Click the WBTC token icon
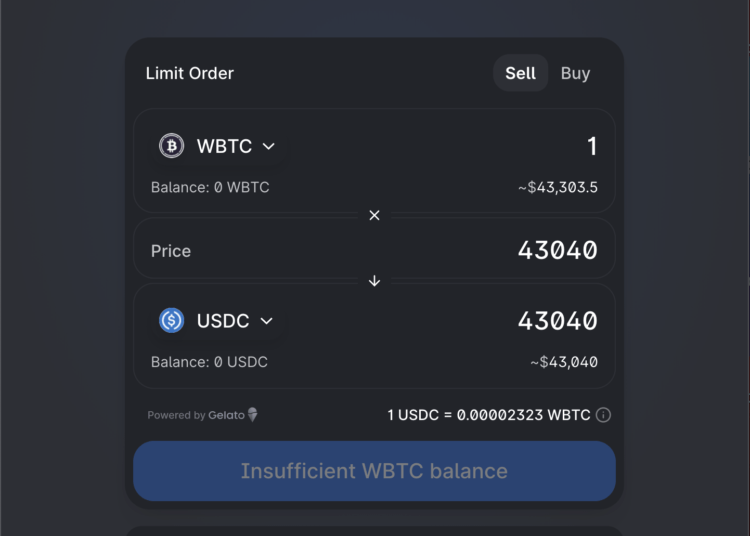This screenshot has width=750, height=536. (172, 146)
